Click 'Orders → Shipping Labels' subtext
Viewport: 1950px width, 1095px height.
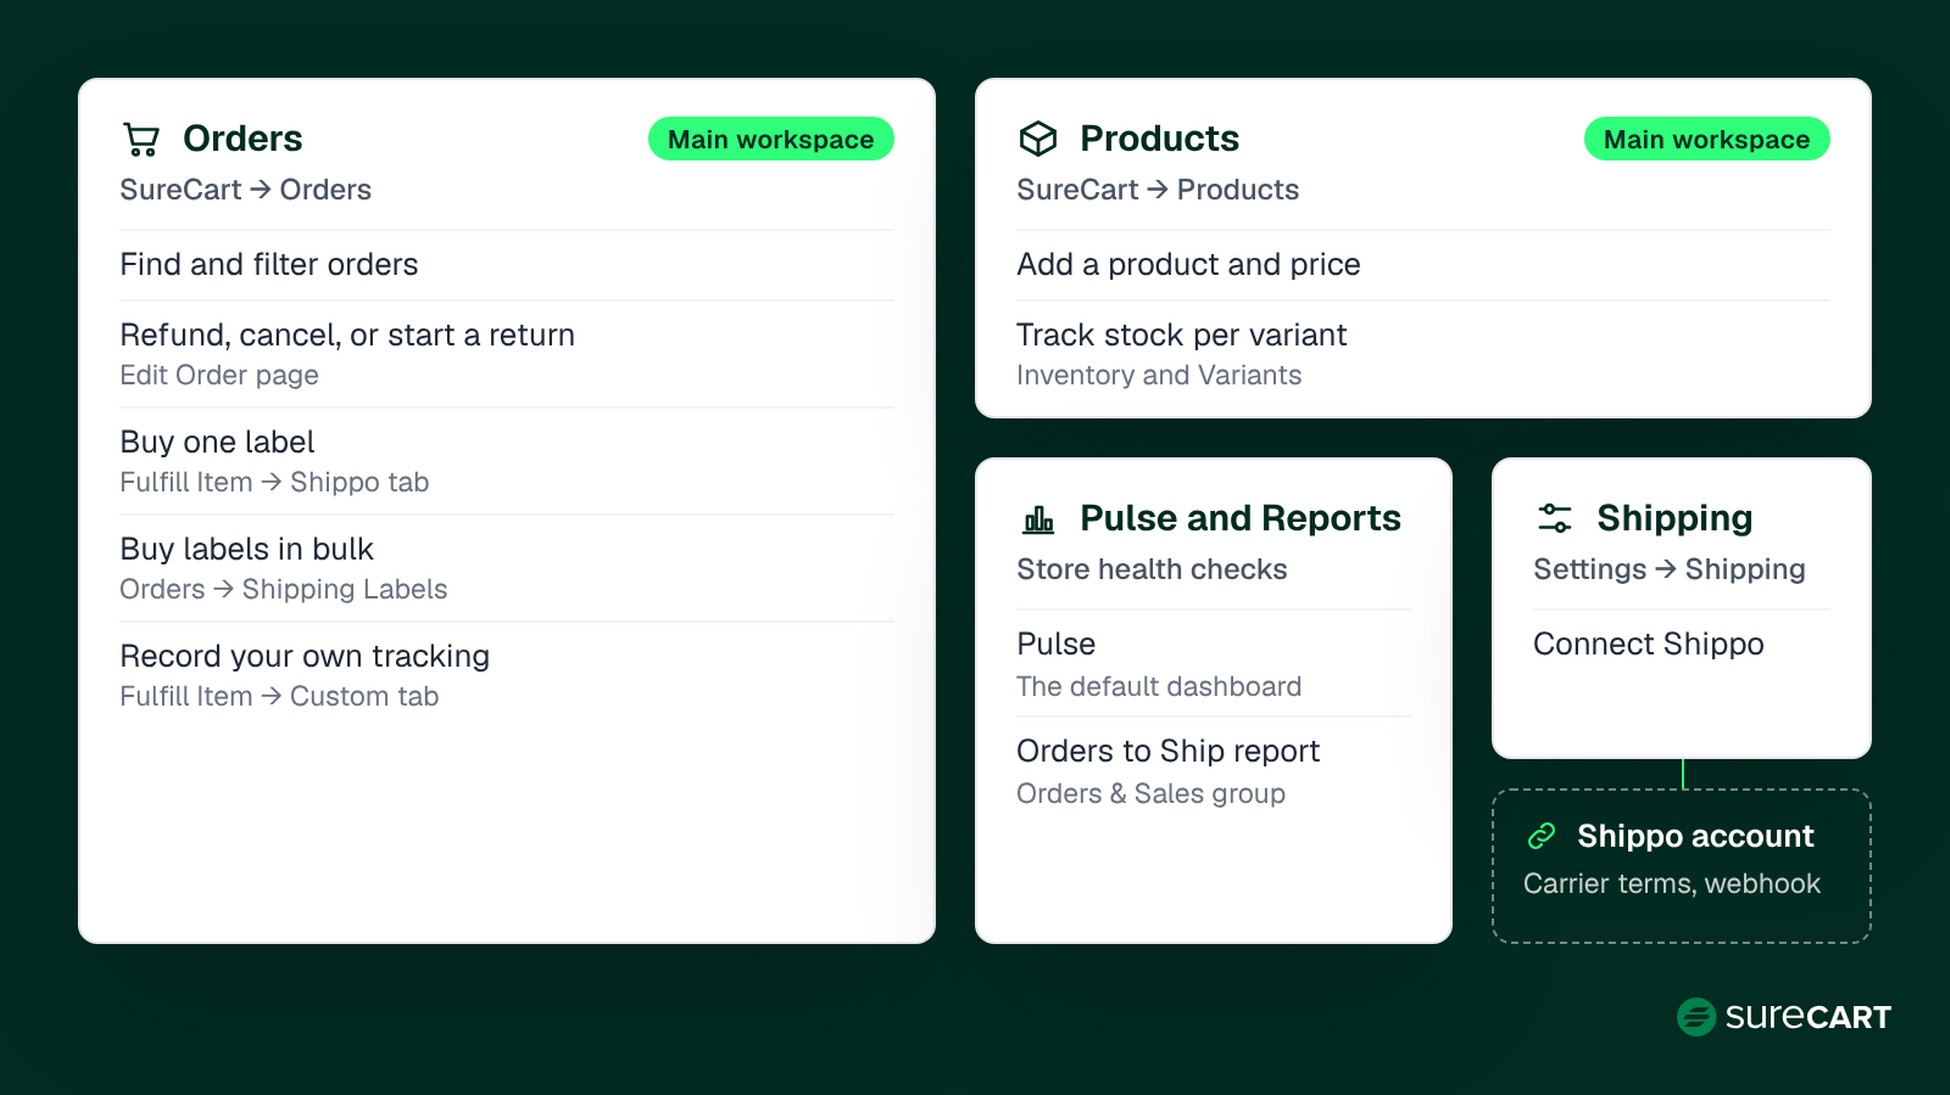click(283, 589)
